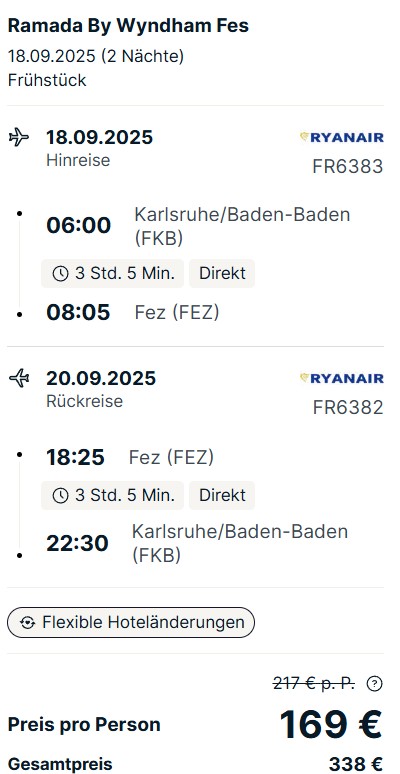This screenshot has height=774, width=400.
Task: Click the 22:30 arrival time
Action: pos(78,543)
